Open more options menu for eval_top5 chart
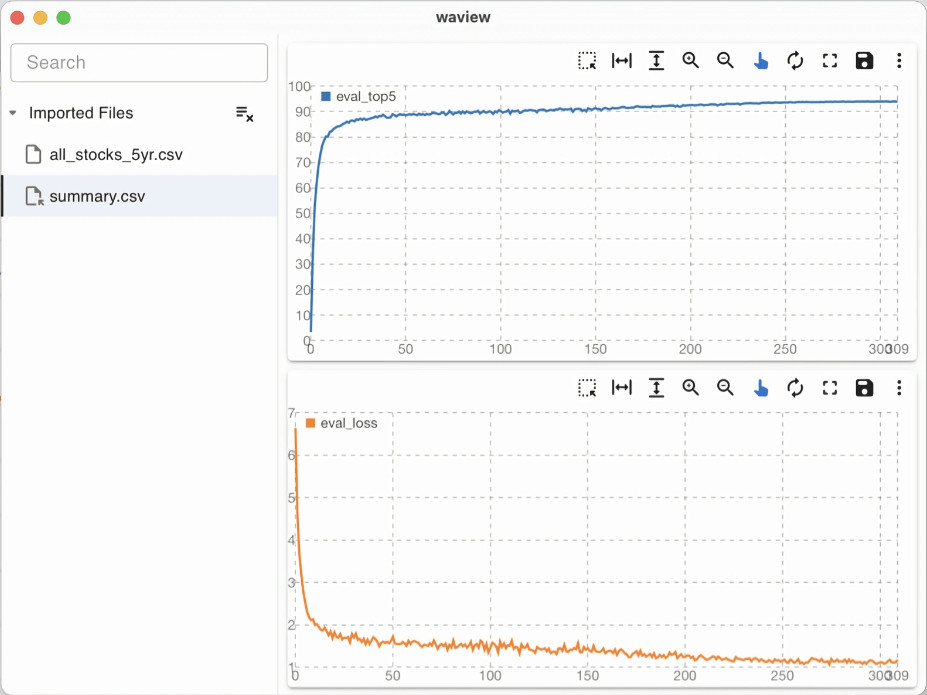927x695 pixels. [x=899, y=61]
